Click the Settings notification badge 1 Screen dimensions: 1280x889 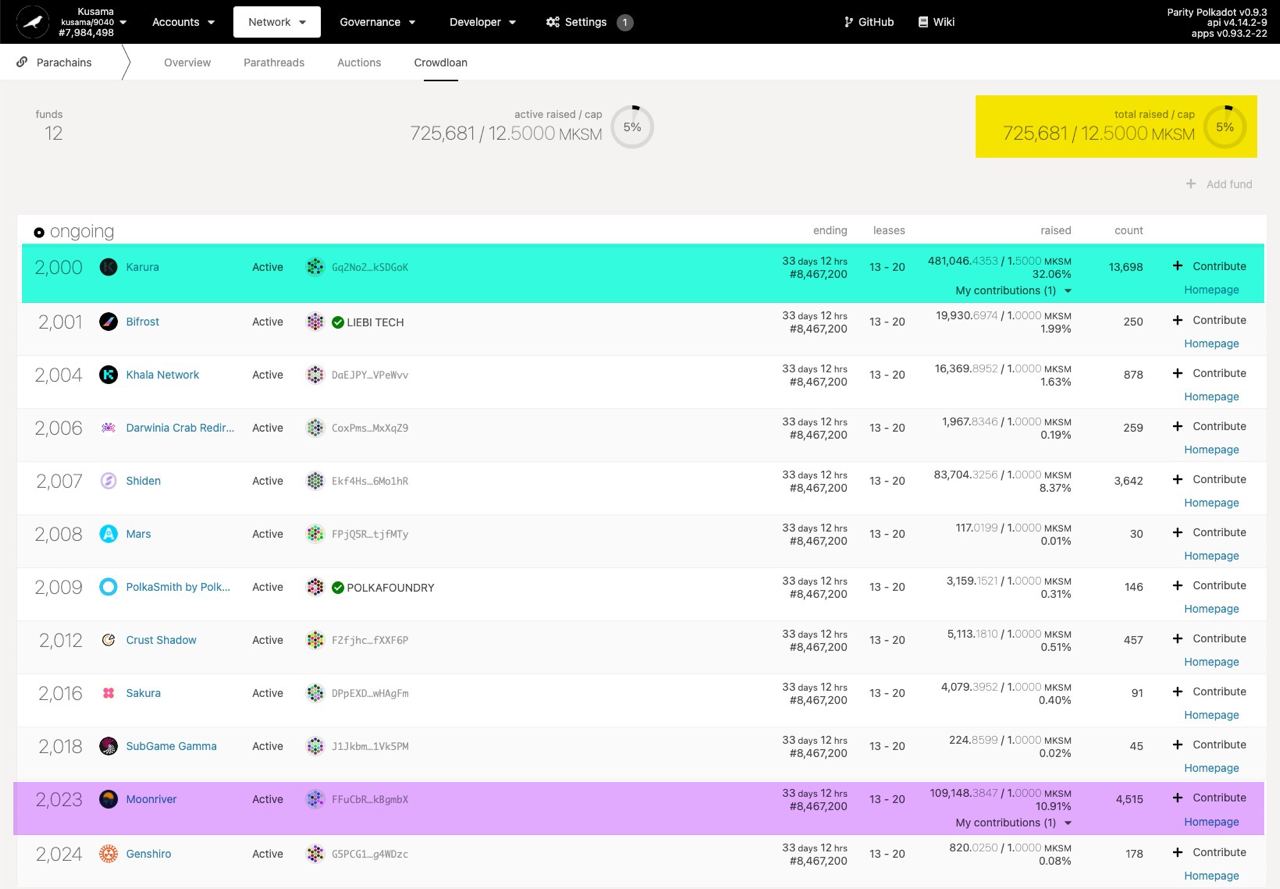(x=625, y=22)
